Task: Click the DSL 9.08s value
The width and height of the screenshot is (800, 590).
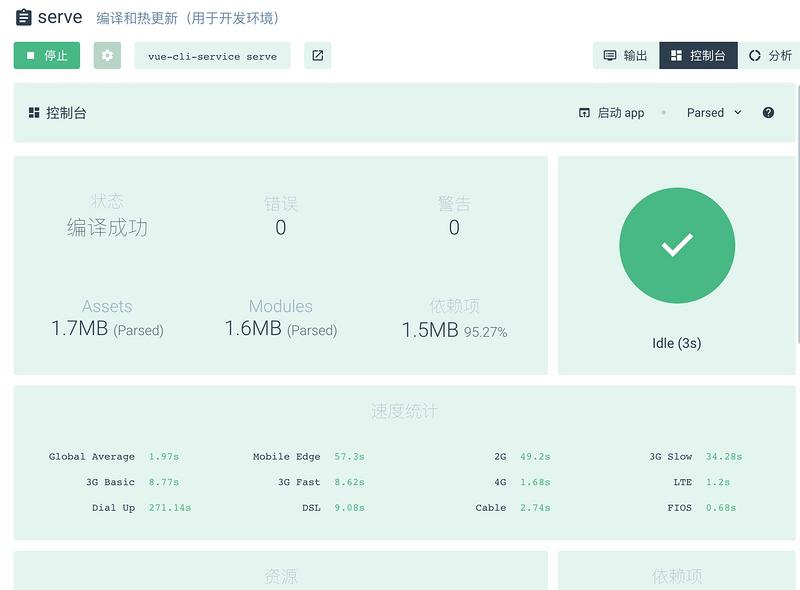Action: pyautogui.click(x=349, y=507)
